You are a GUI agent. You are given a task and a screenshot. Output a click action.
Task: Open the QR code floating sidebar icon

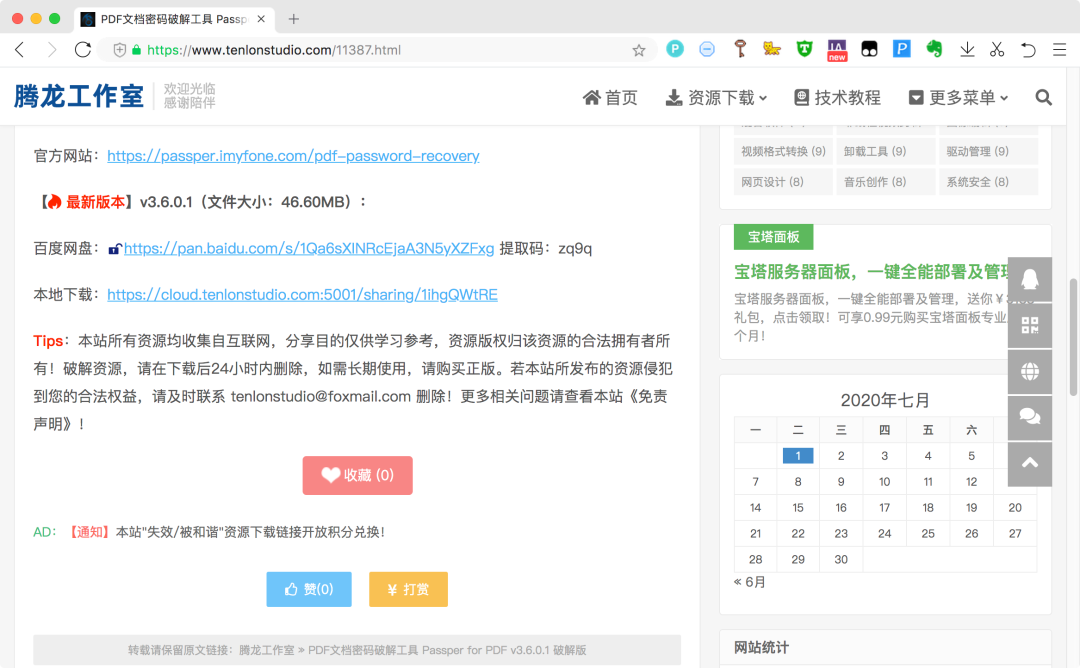pos(1029,325)
